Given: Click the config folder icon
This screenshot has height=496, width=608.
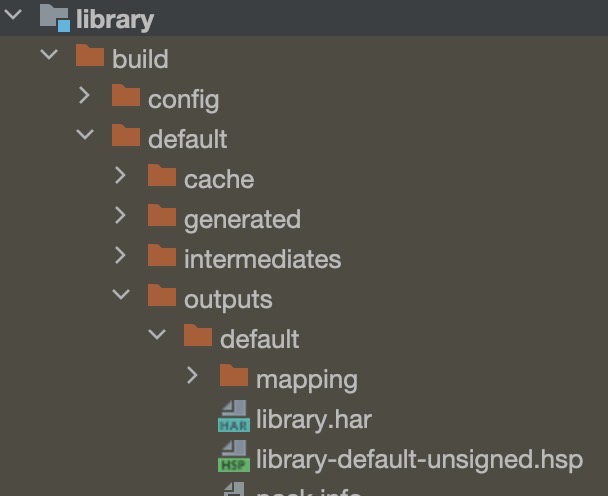Looking at the screenshot, I should 126,95.
